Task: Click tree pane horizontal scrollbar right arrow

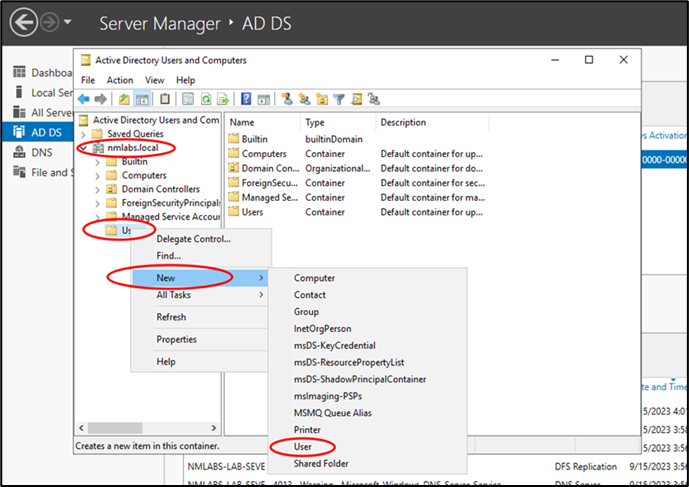Action: [214, 428]
